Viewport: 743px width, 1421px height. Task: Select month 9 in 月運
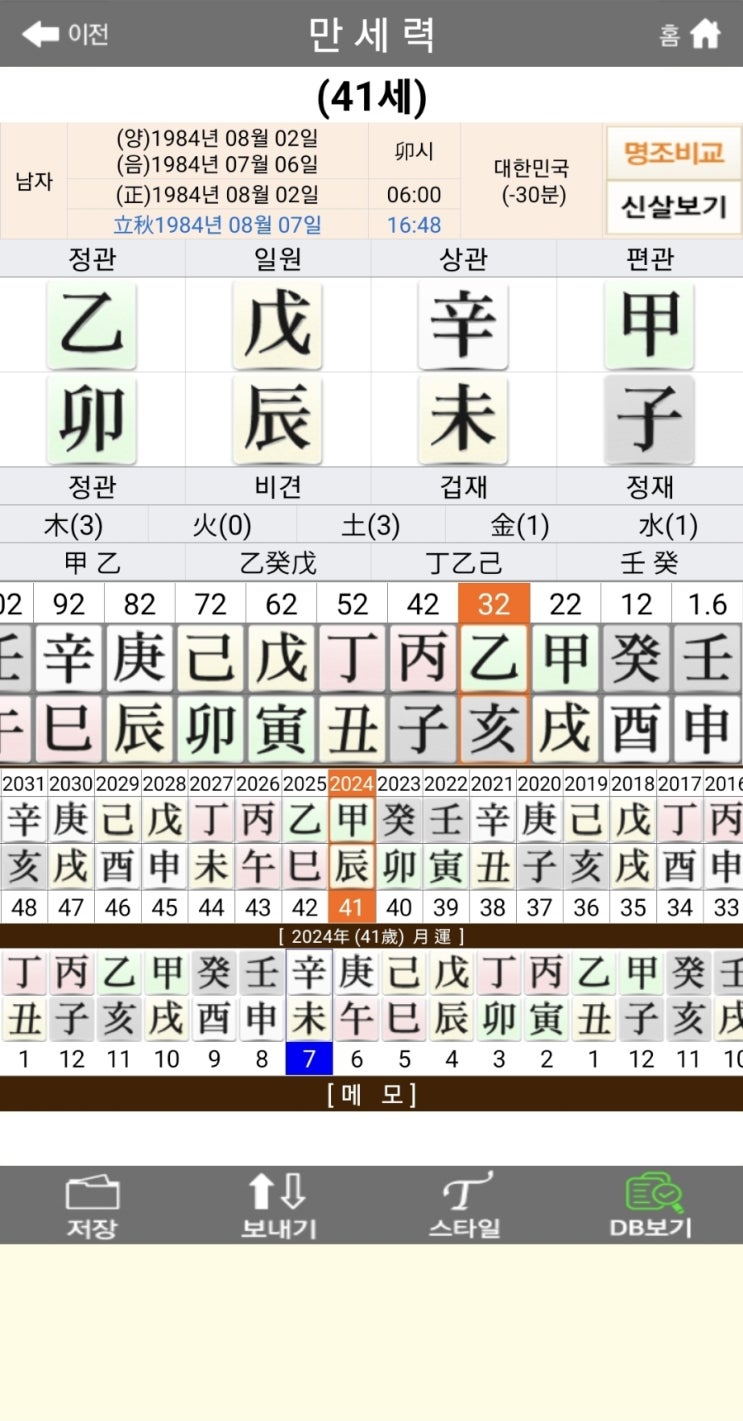pyautogui.click(x=214, y=1059)
